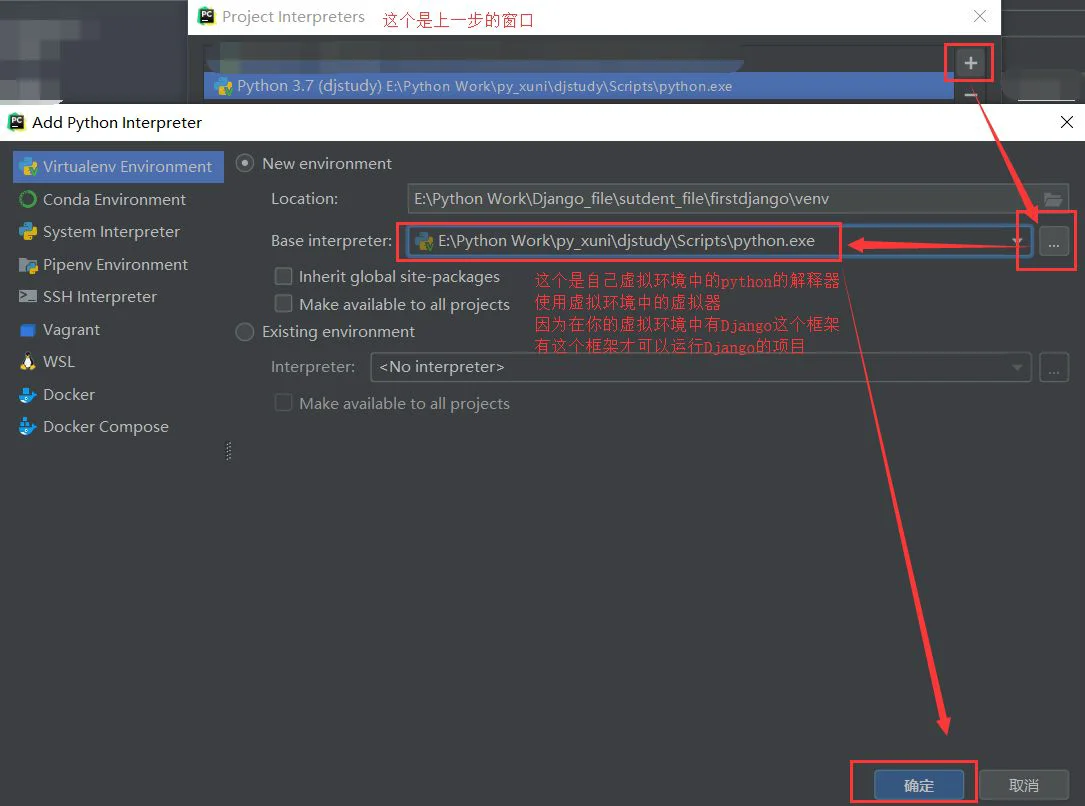The width and height of the screenshot is (1085, 806).
Task: Click Virtualenv Environment Python icon
Action: point(29,167)
